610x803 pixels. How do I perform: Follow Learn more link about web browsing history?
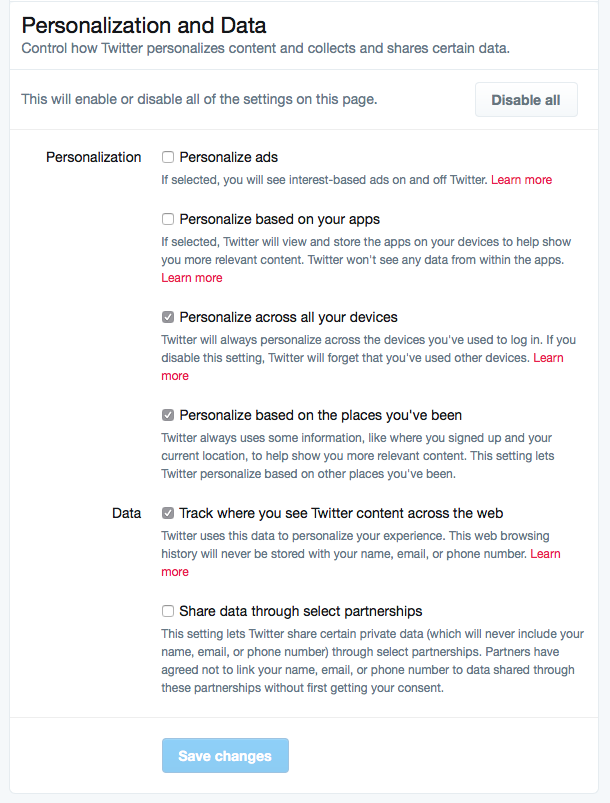(545, 554)
